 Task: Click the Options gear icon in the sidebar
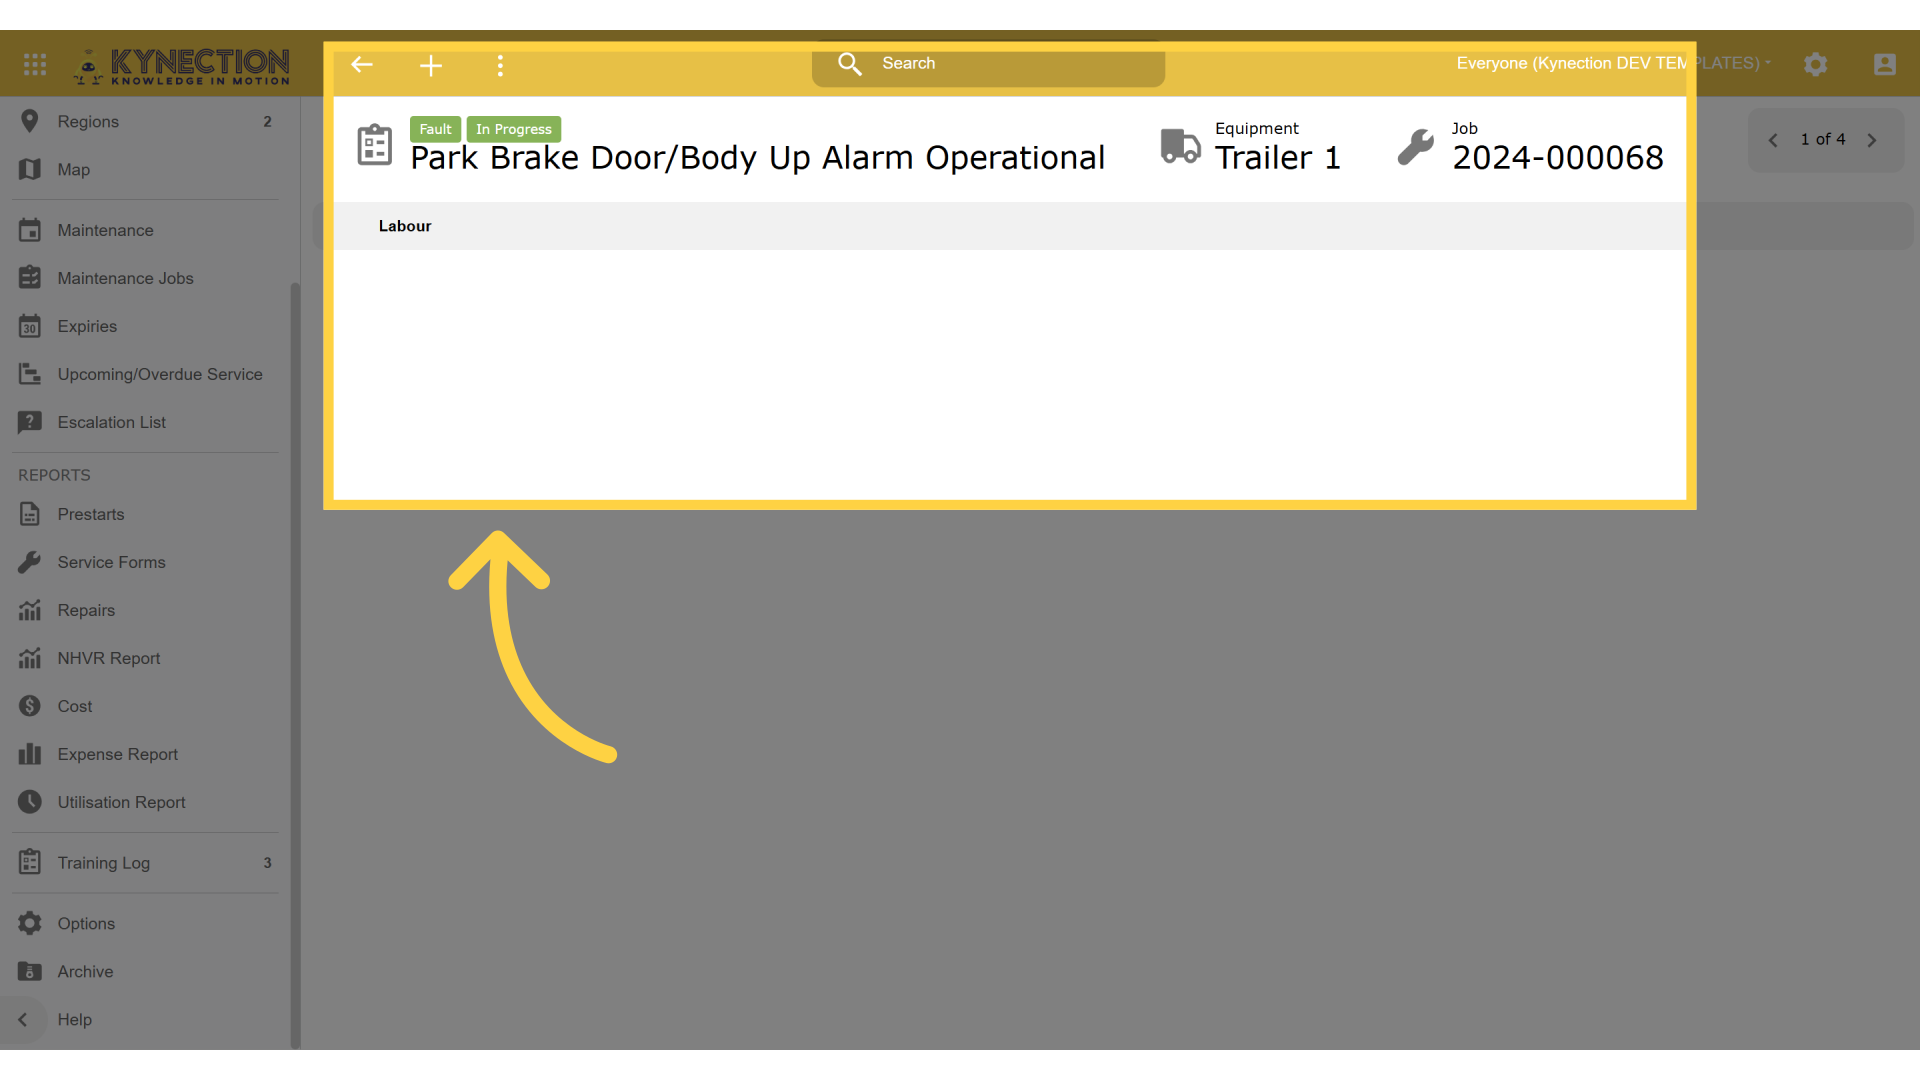coord(30,923)
